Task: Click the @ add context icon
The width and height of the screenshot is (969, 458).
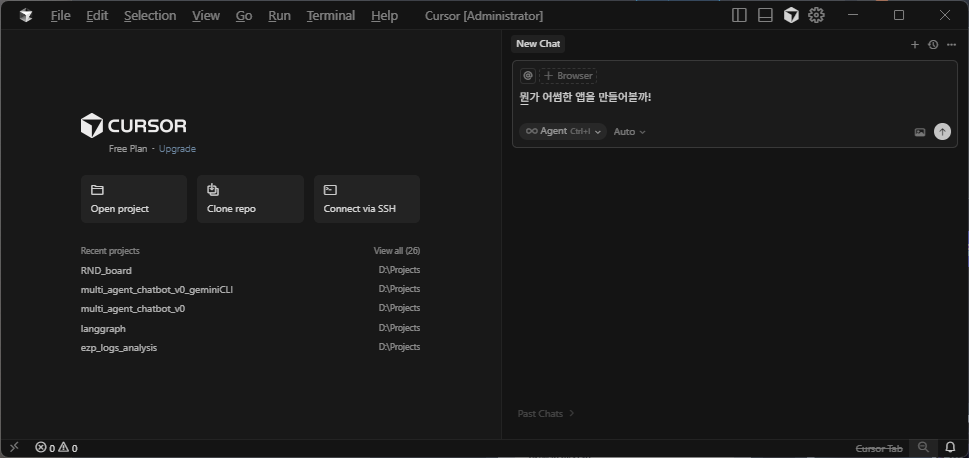Action: point(528,75)
